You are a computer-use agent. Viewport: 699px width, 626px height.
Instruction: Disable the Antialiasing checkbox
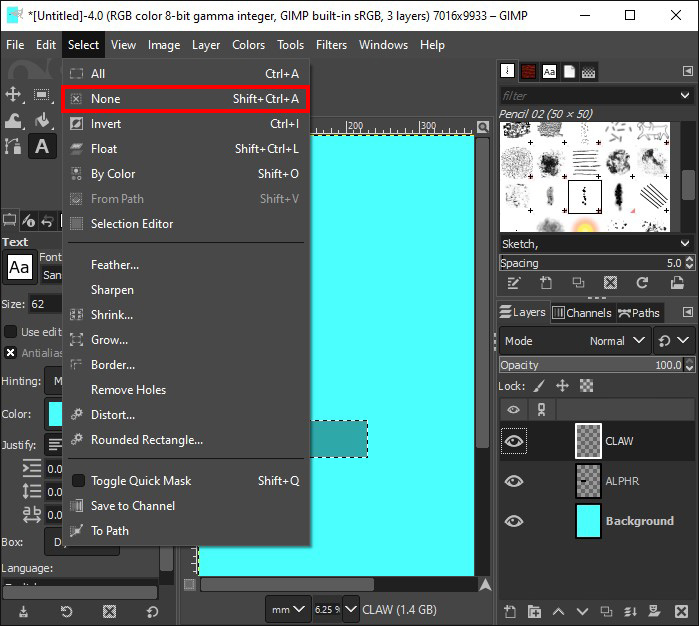pos(11,352)
